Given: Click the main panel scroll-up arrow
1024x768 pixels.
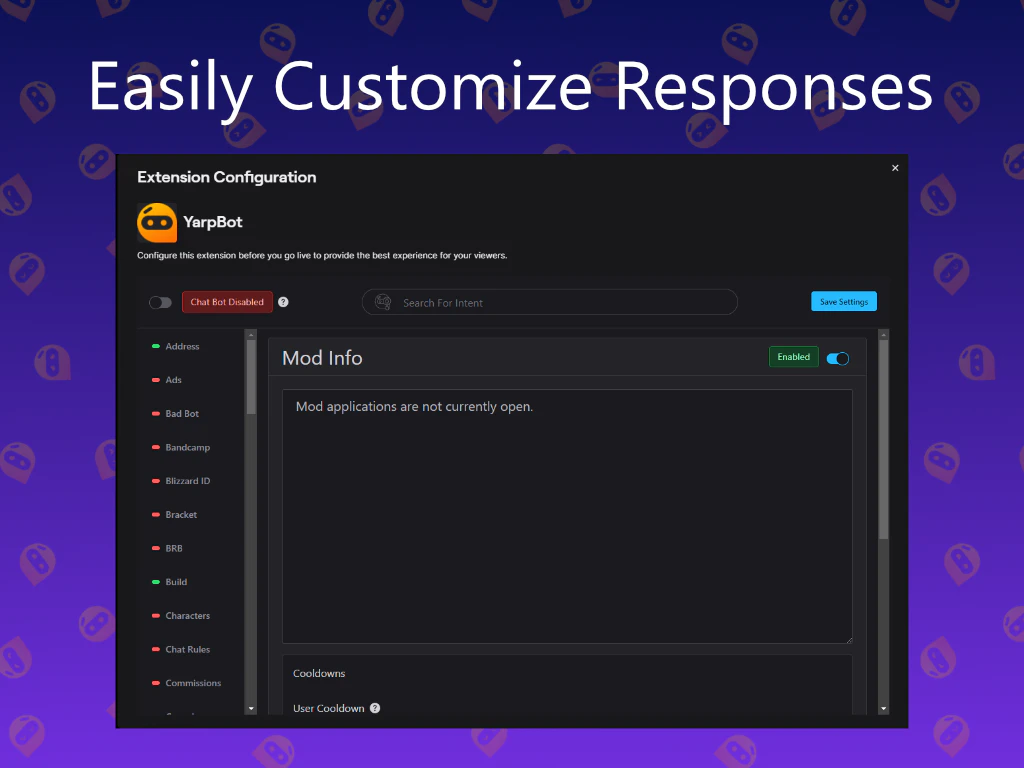Looking at the screenshot, I should pos(884,335).
